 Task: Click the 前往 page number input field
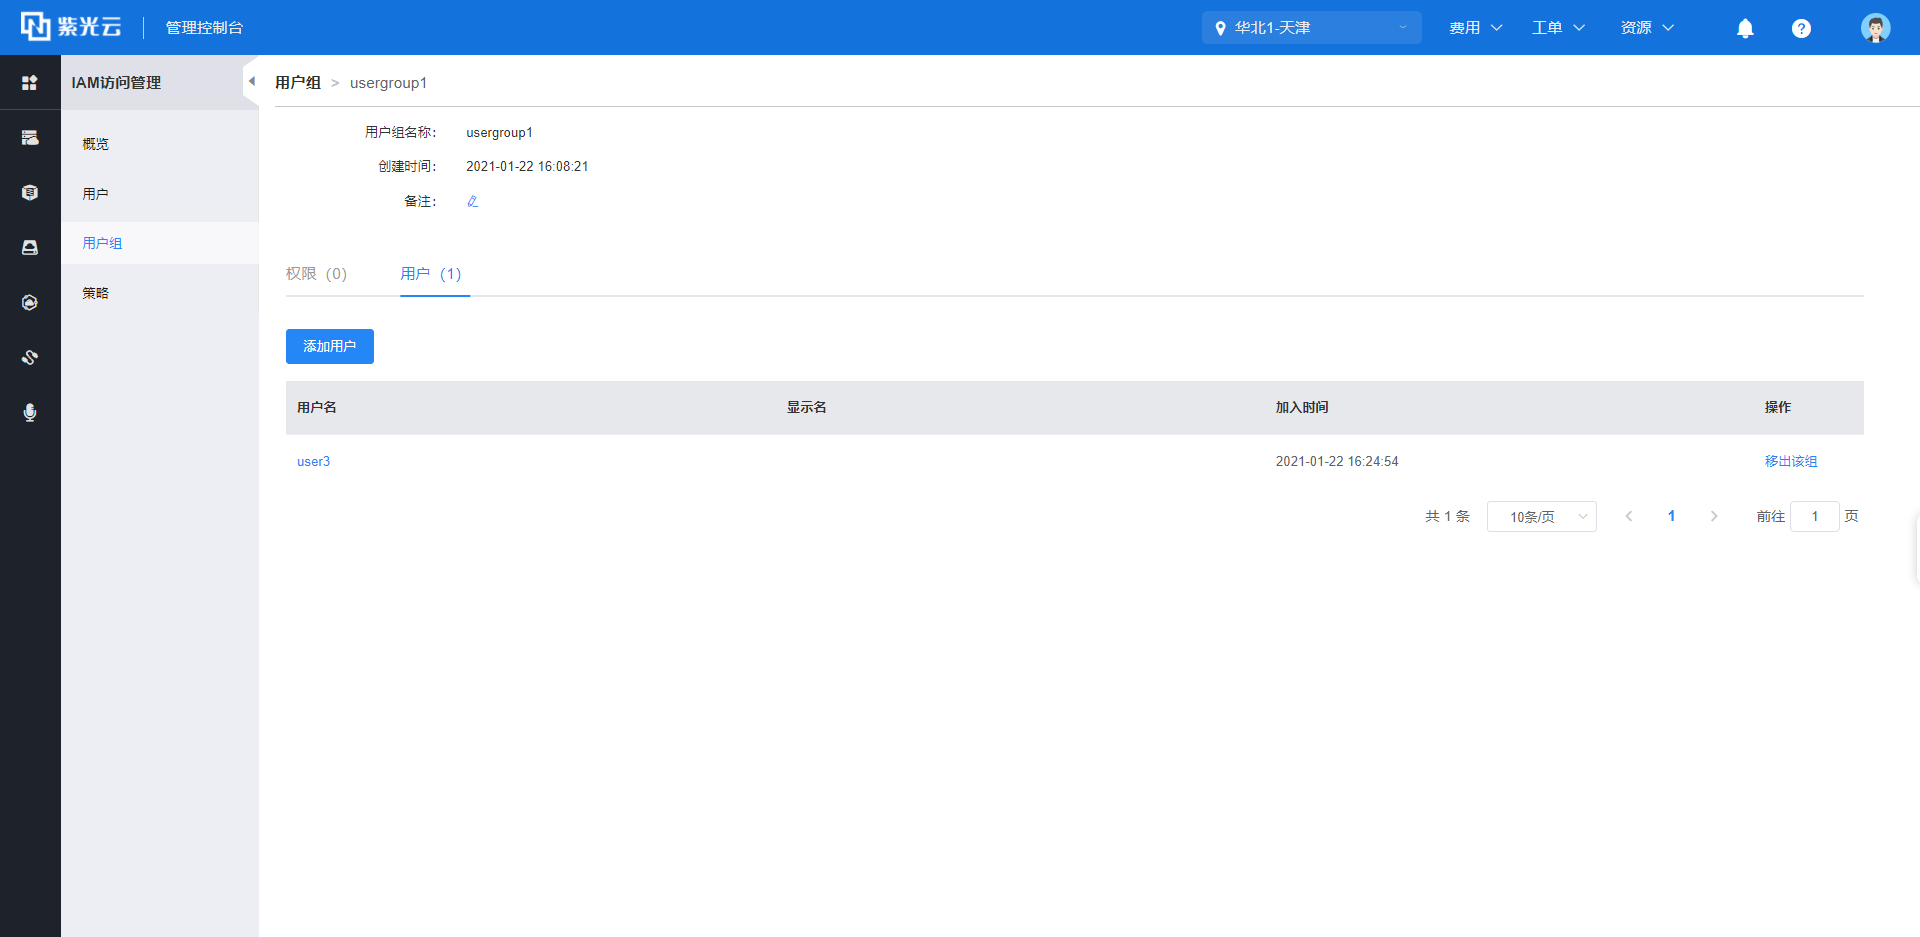tap(1814, 517)
